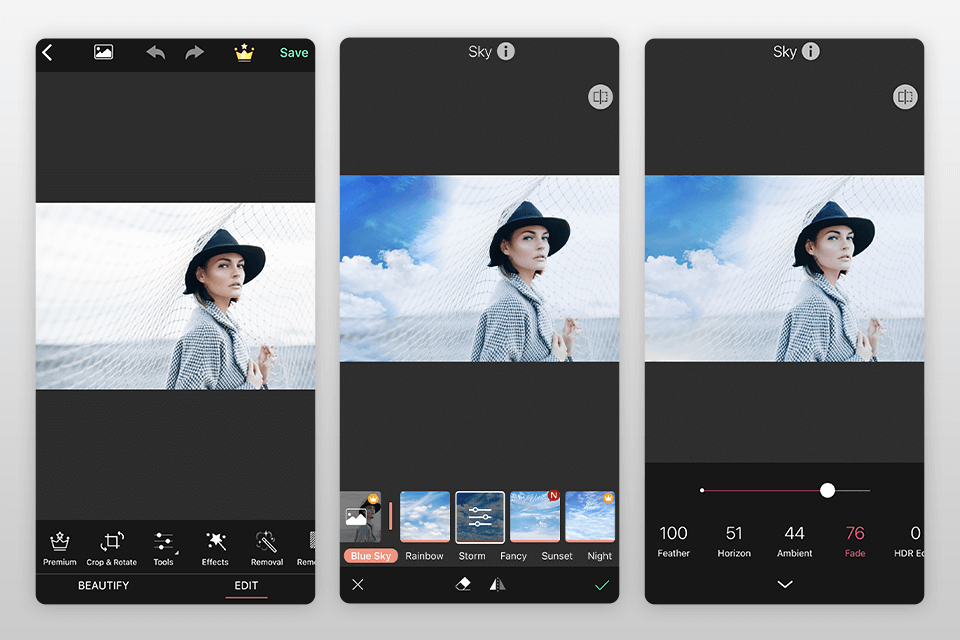Open the Tools menu
The width and height of the screenshot is (960, 640).
click(x=163, y=549)
